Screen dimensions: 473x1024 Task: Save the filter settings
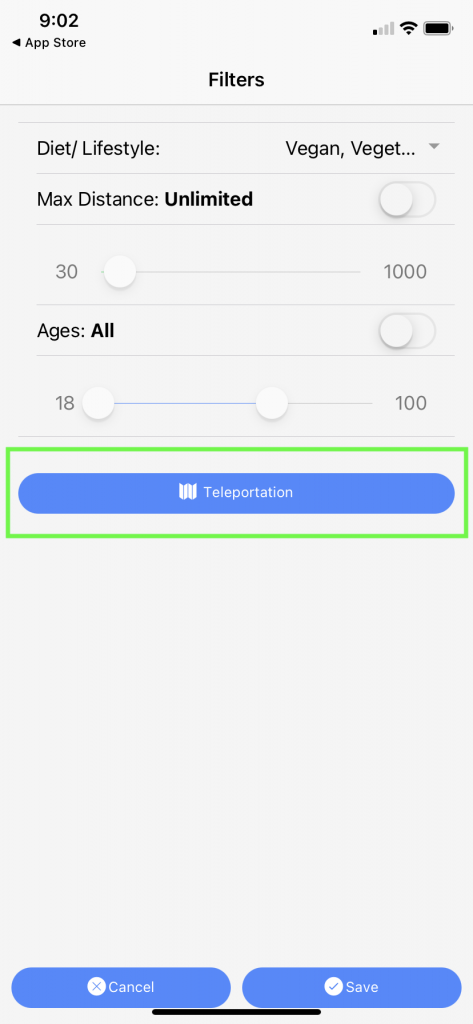(352, 987)
